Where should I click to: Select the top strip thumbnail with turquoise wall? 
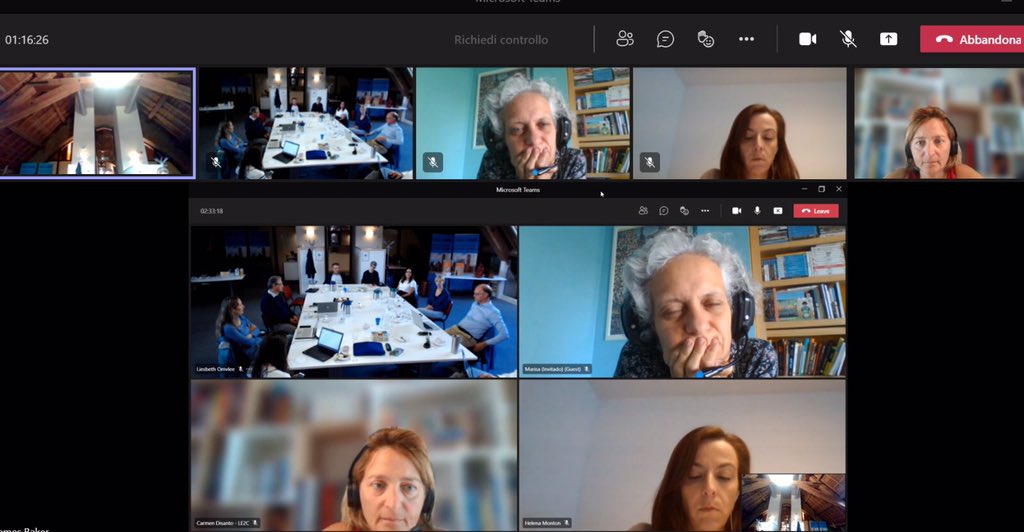coord(523,123)
